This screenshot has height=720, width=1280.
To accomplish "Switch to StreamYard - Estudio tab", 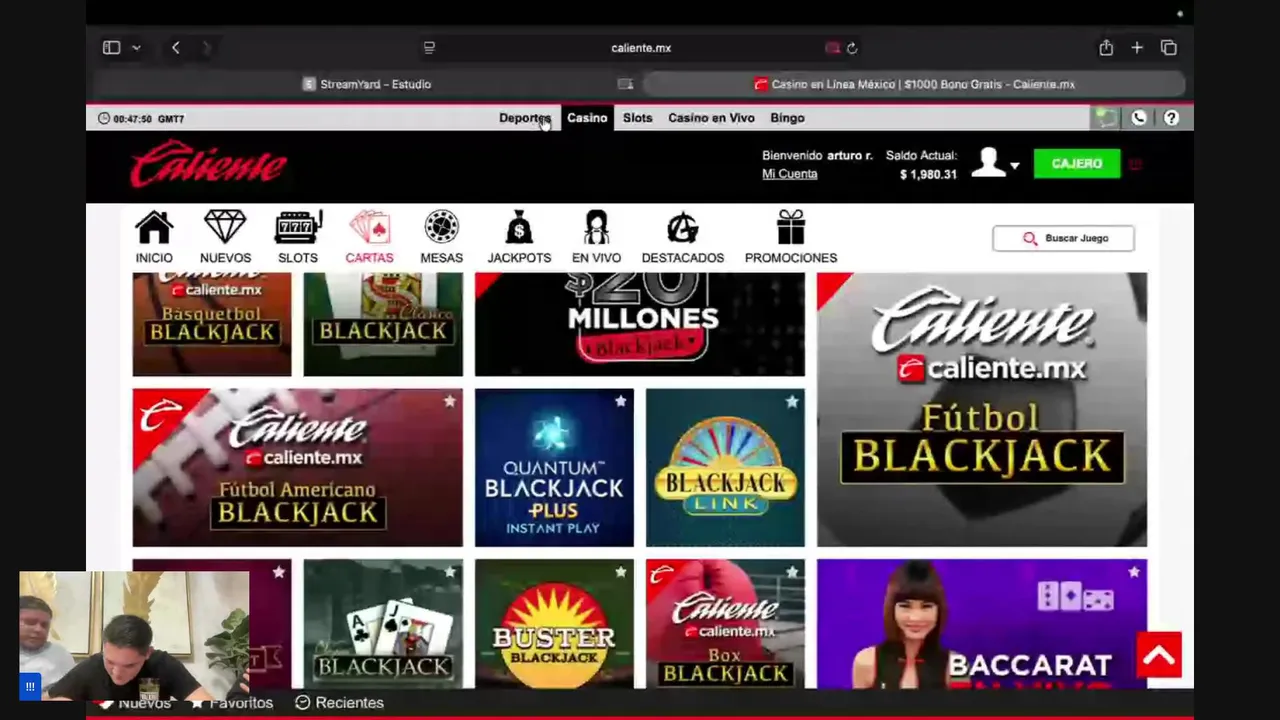I will [x=366, y=84].
